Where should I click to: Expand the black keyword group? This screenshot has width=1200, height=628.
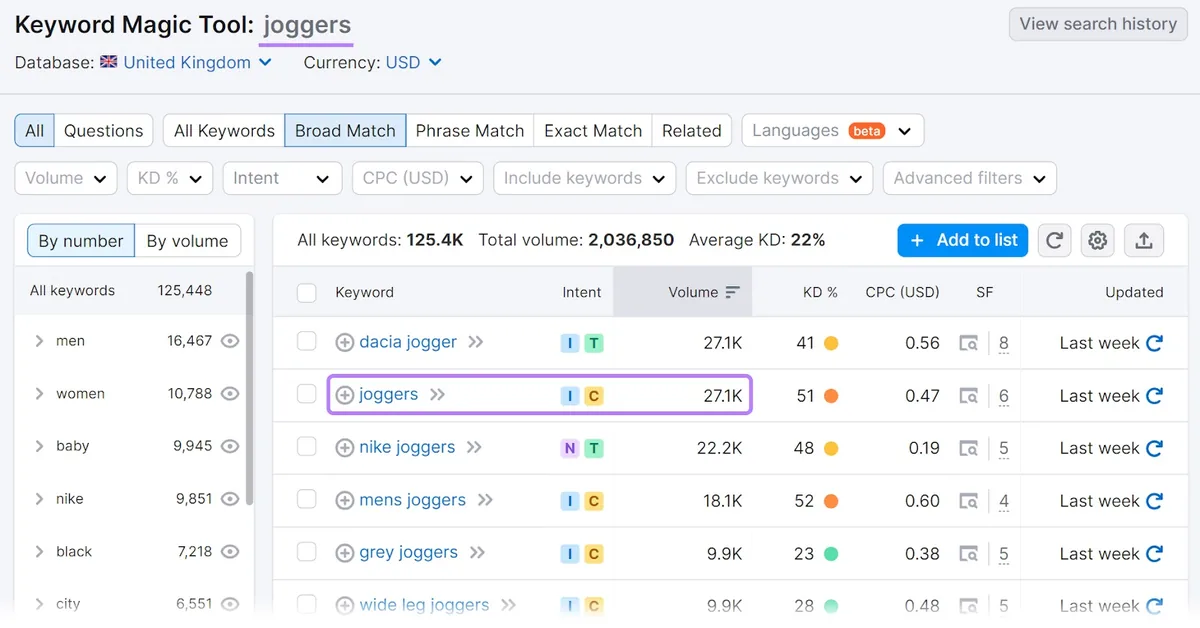[x=39, y=551]
